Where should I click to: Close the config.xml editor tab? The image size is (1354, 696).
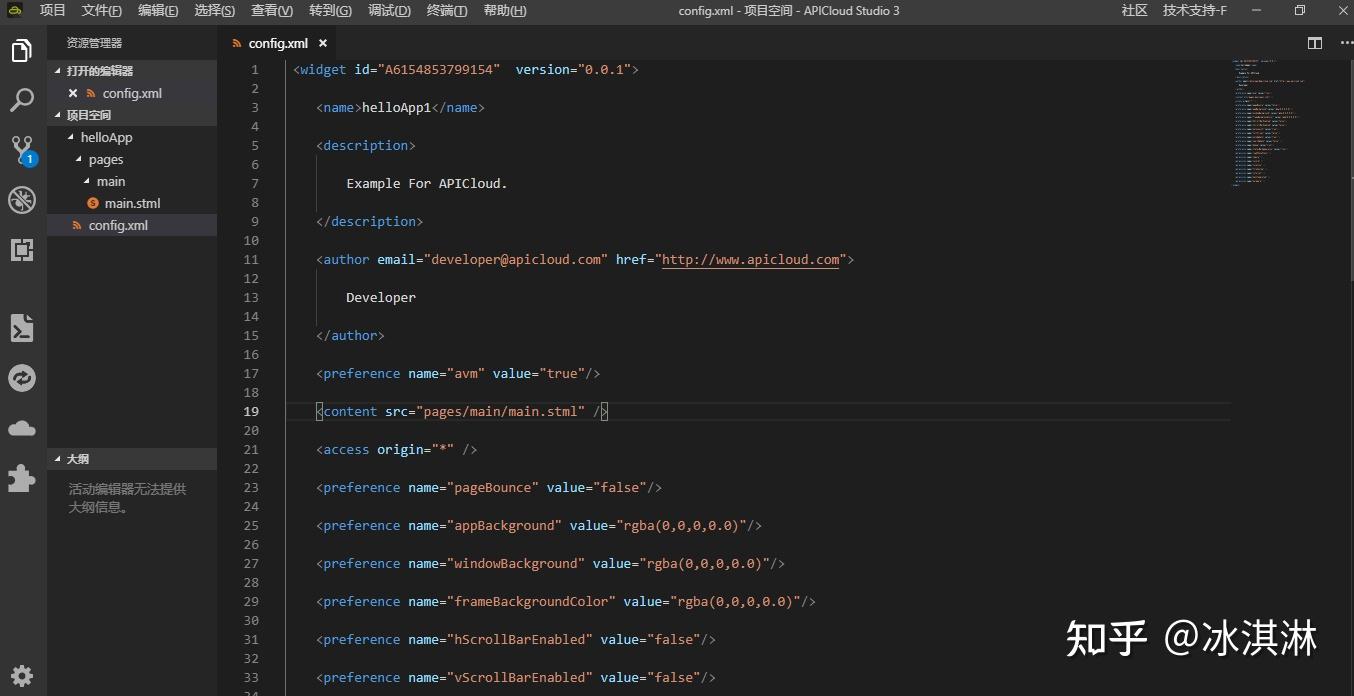[323, 43]
